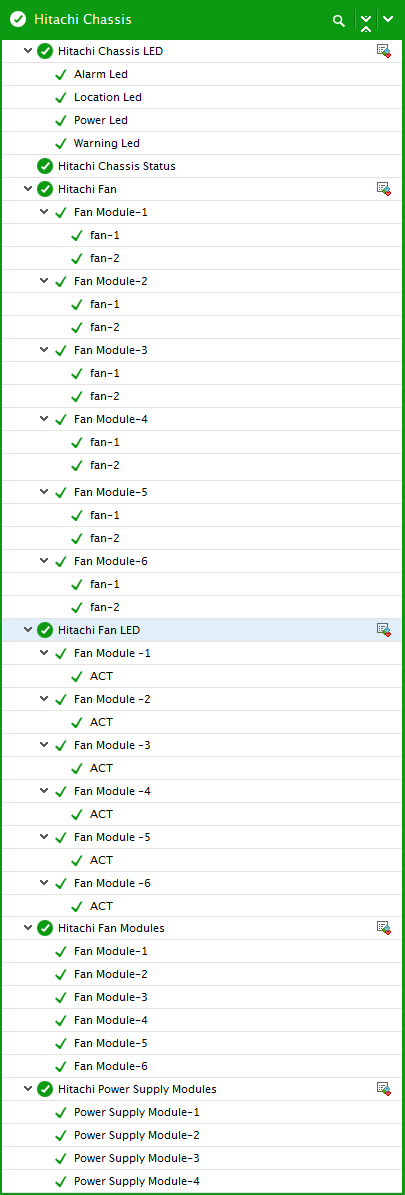
Task: Select Fan Module-6 under Hitachi Fan Modules
Action: (x=111, y=1066)
